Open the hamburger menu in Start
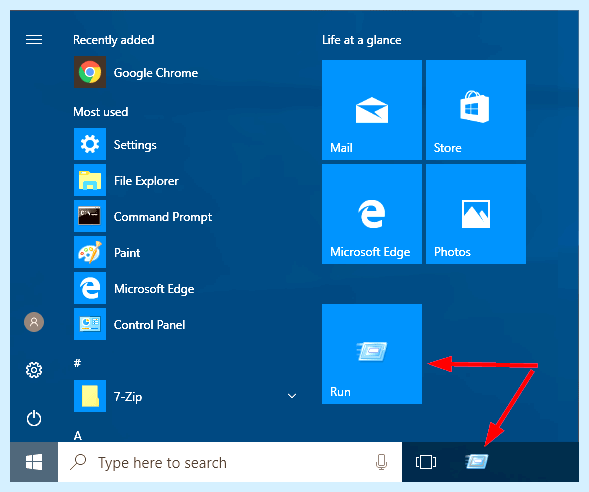This screenshot has width=589, height=492. point(34,39)
